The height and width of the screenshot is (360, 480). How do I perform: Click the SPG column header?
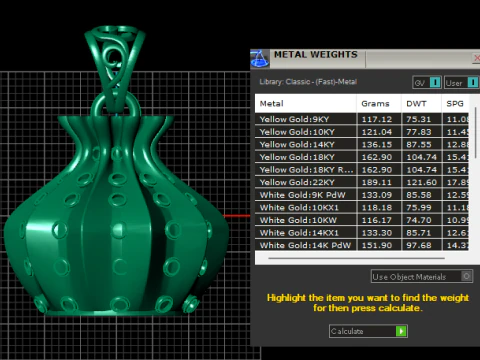click(455, 104)
